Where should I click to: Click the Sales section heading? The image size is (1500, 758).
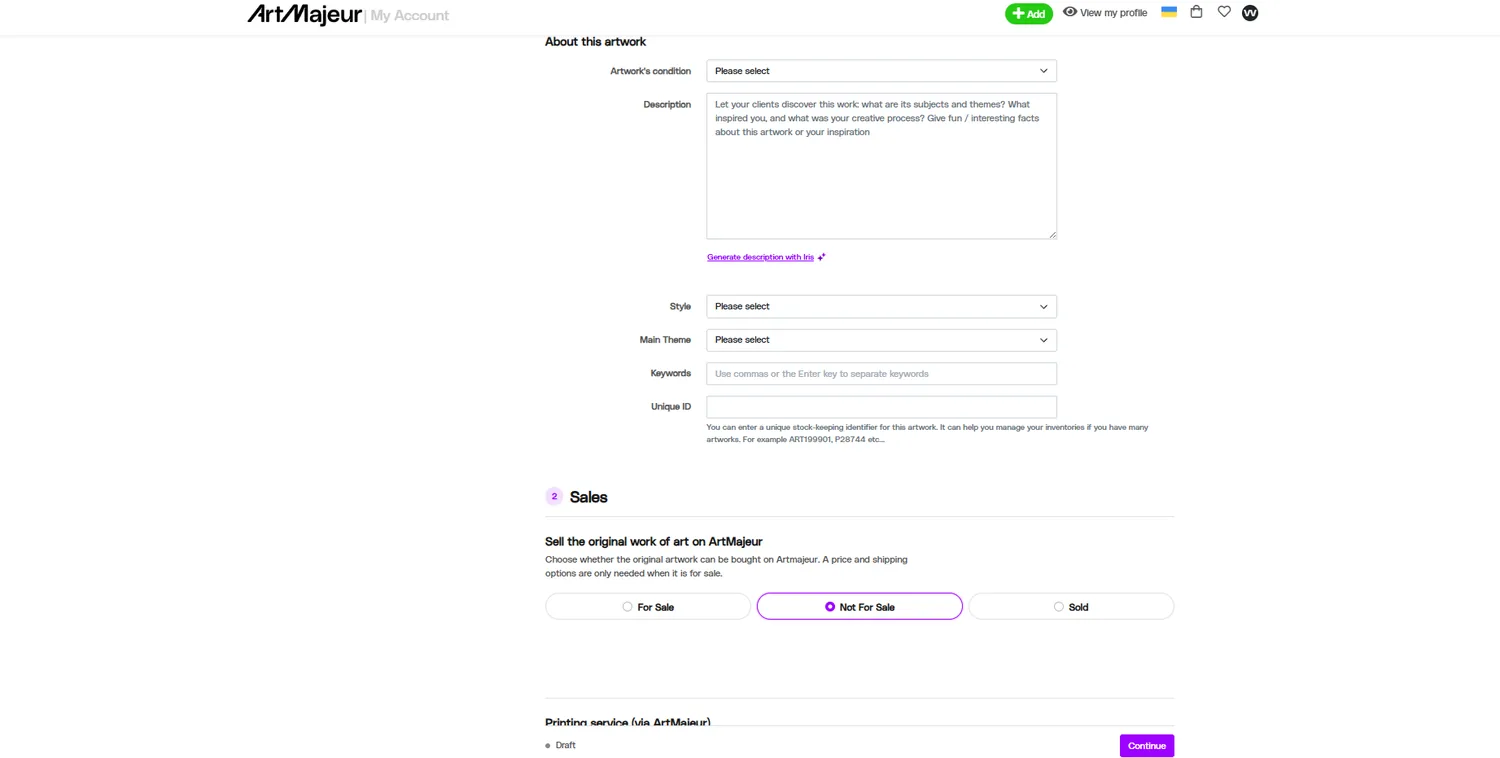tap(589, 497)
